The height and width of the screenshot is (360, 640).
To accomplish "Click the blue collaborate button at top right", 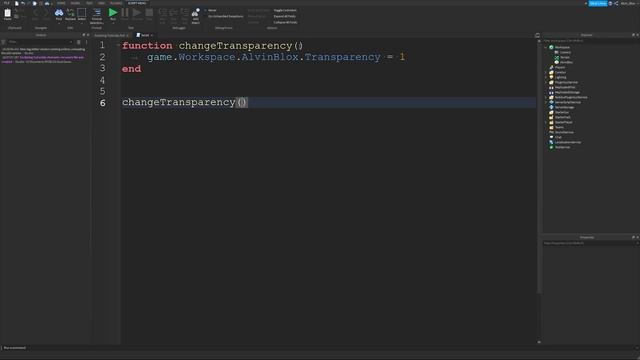I will (598, 3).
